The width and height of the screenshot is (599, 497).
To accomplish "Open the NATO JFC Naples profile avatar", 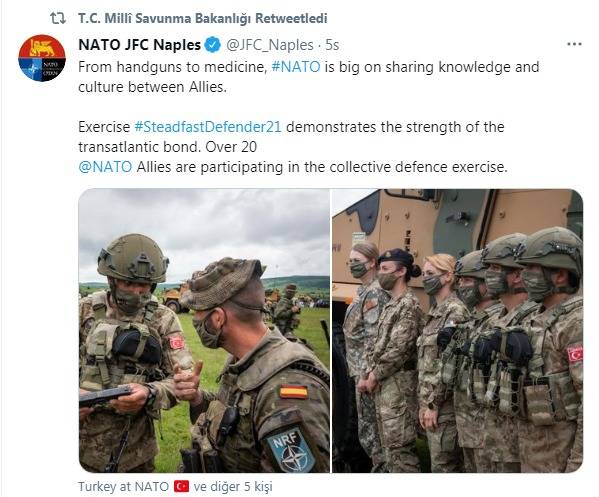I will (42, 58).
